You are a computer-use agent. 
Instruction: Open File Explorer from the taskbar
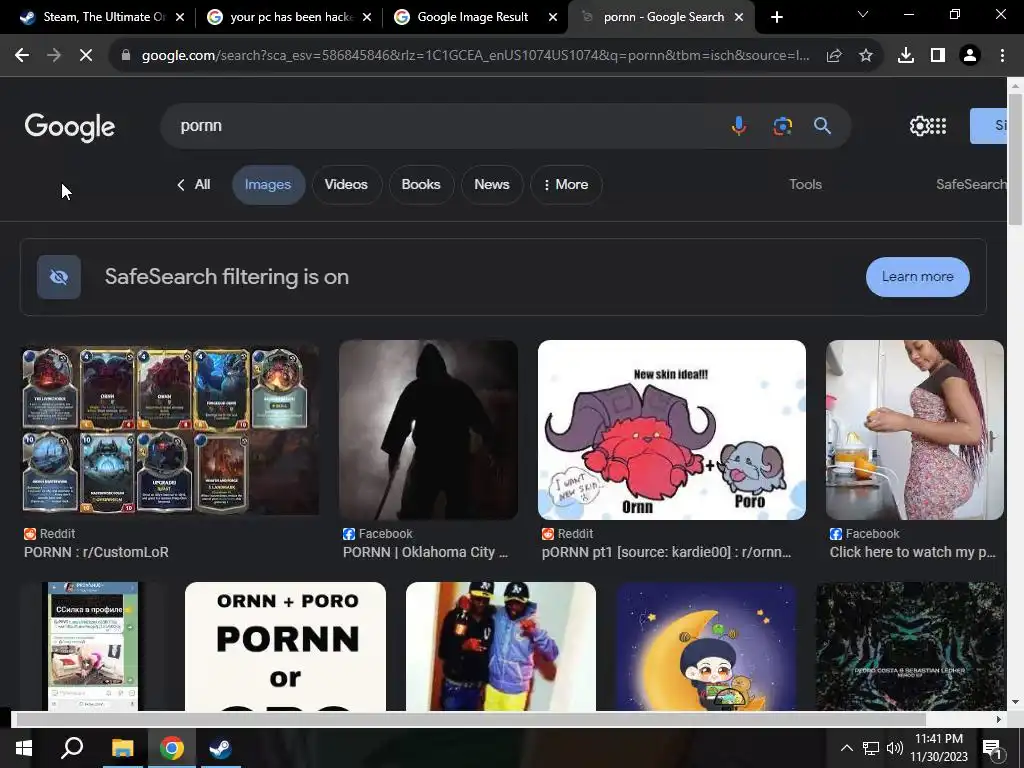122,748
